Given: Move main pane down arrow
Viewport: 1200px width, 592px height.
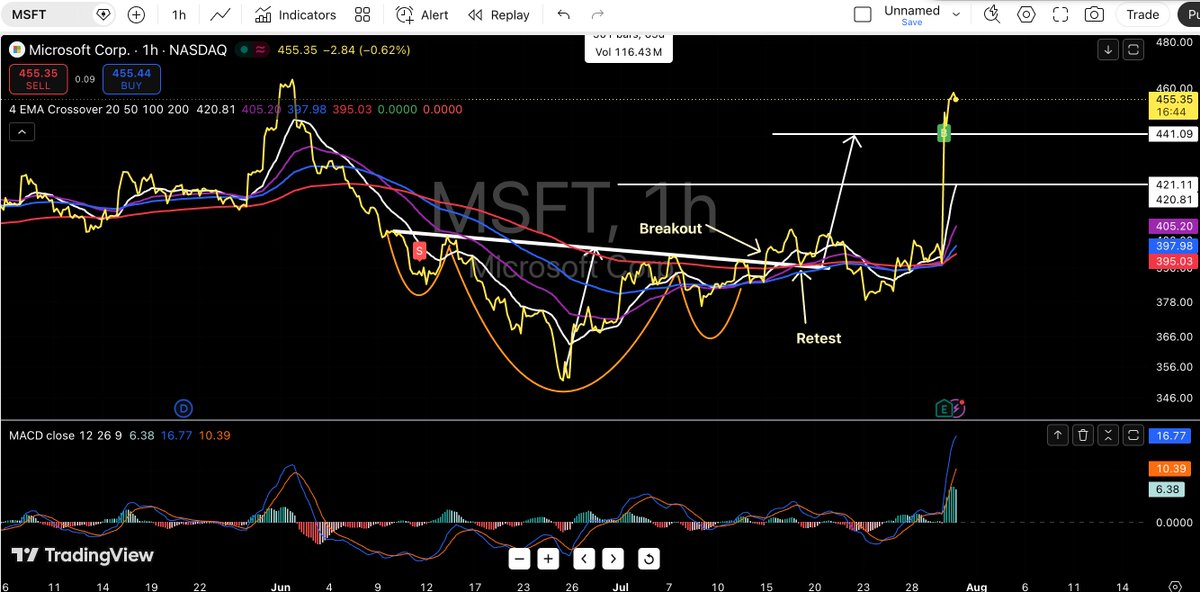Looking at the screenshot, I should pyautogui.click(x=1108, y=49).
